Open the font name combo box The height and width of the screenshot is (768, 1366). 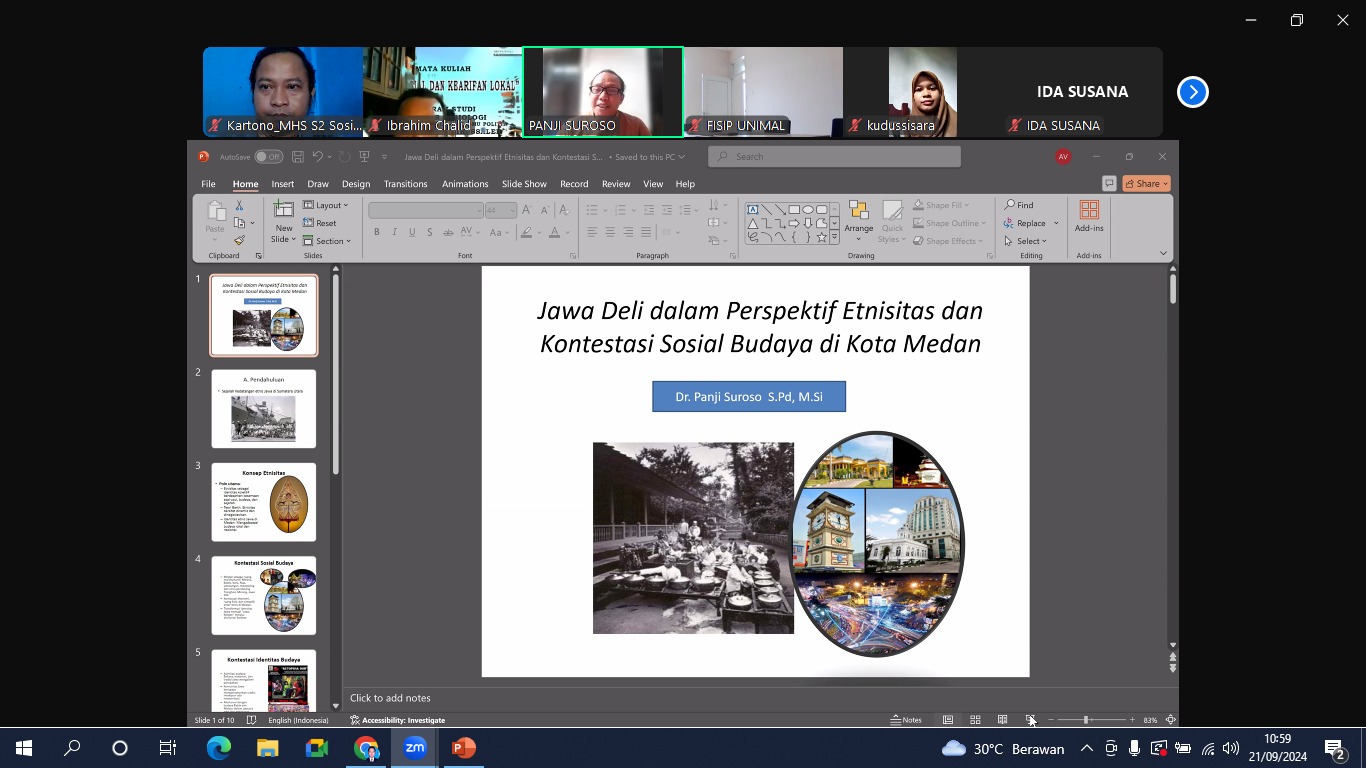point(426,210)
